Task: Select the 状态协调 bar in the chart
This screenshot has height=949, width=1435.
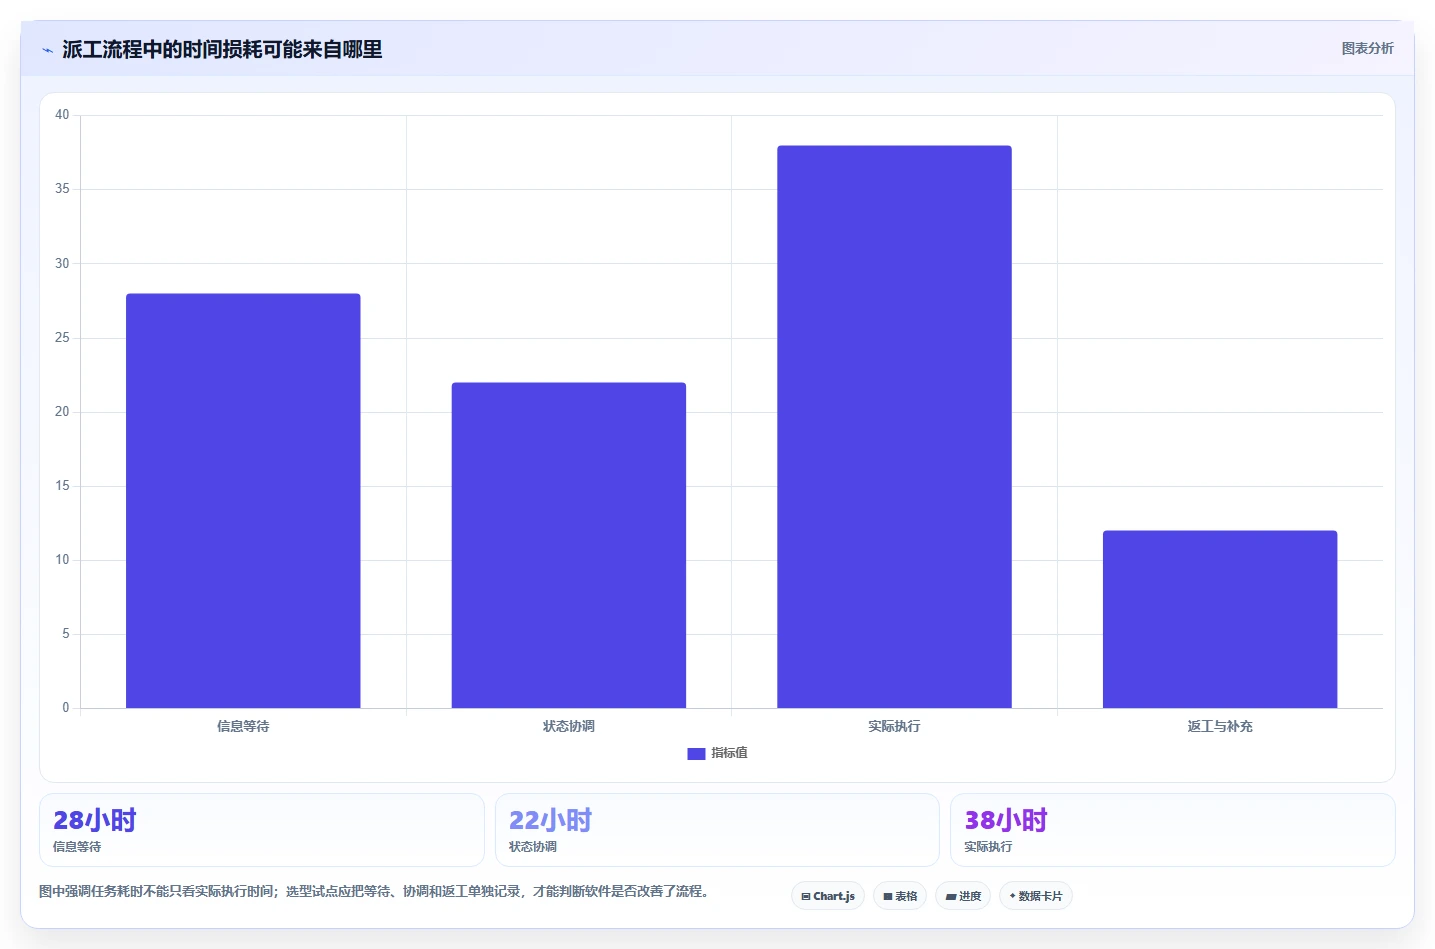Action: 569,545
